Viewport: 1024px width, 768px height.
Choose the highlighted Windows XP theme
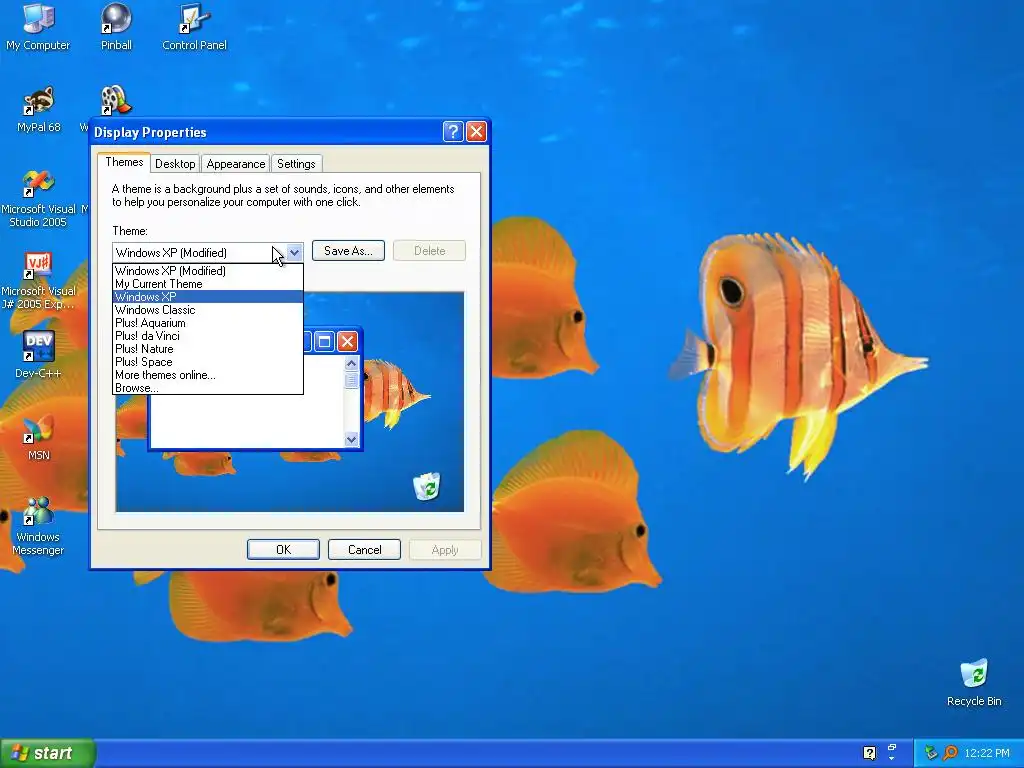point(208,296)
